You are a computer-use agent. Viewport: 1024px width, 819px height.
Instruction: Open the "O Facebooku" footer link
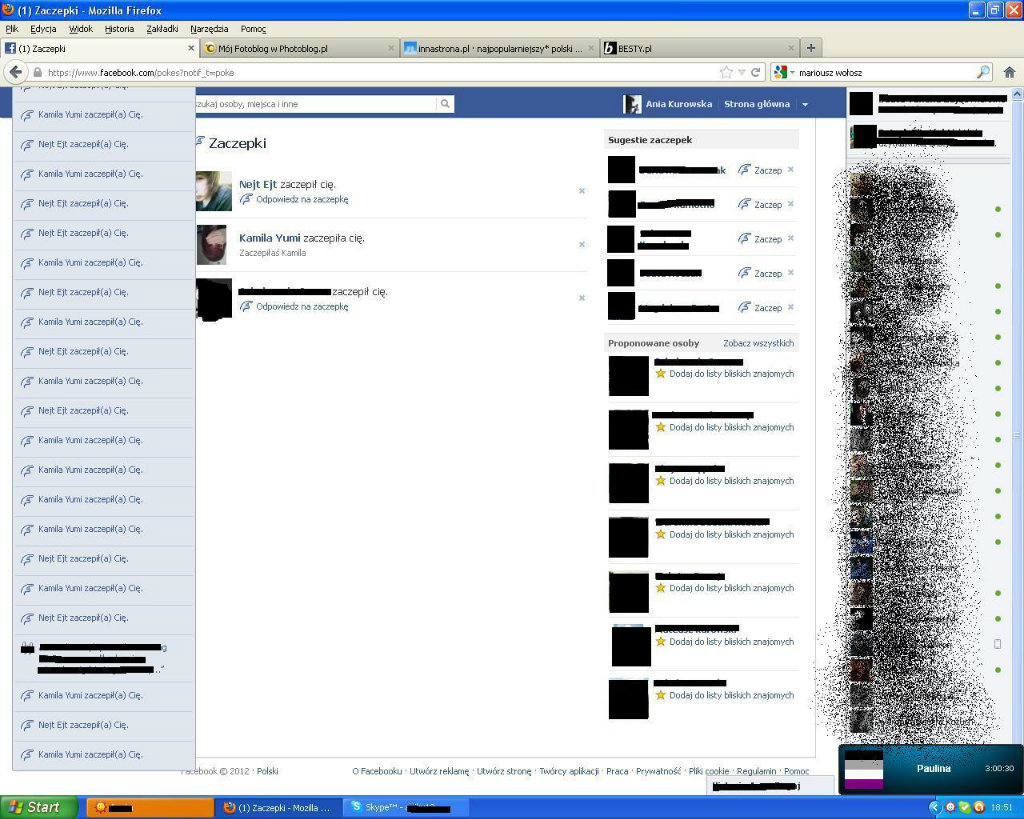[x=377, y=771]
